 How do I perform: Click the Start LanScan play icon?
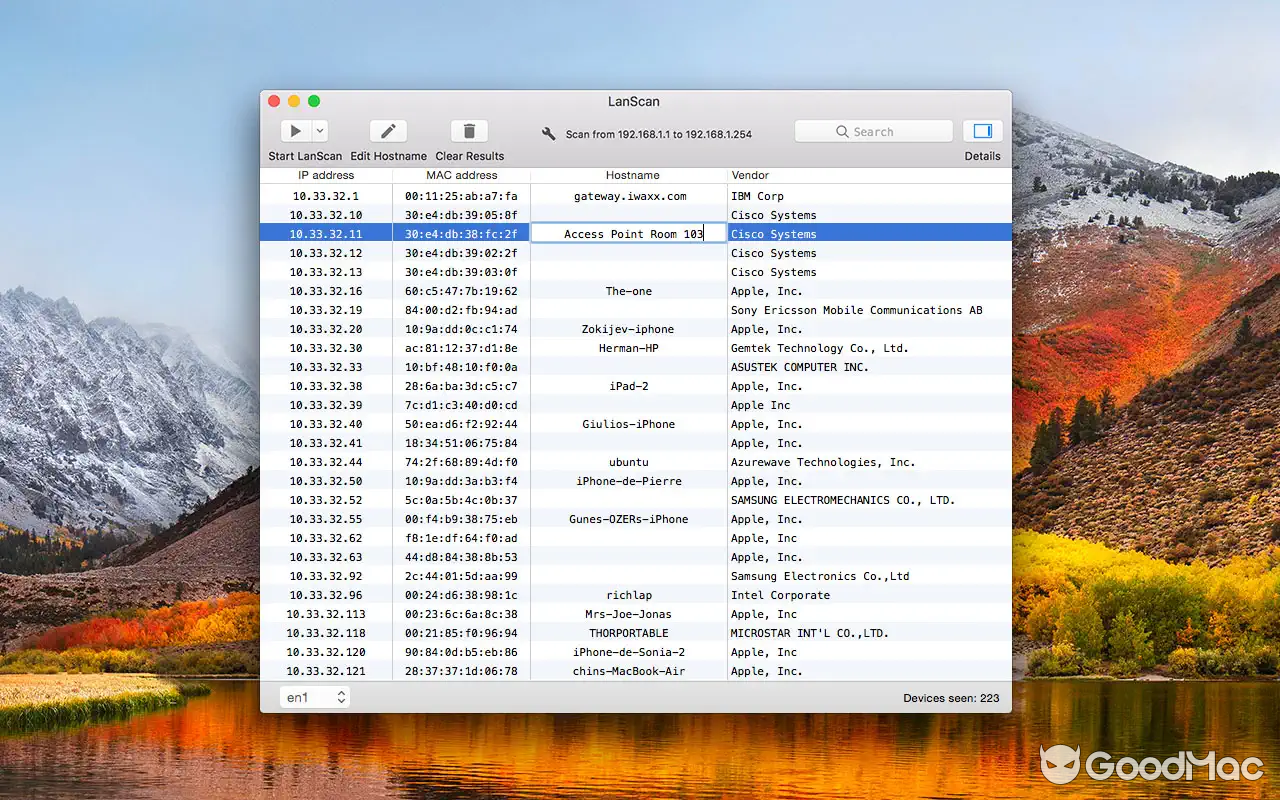tap(293, 129)
